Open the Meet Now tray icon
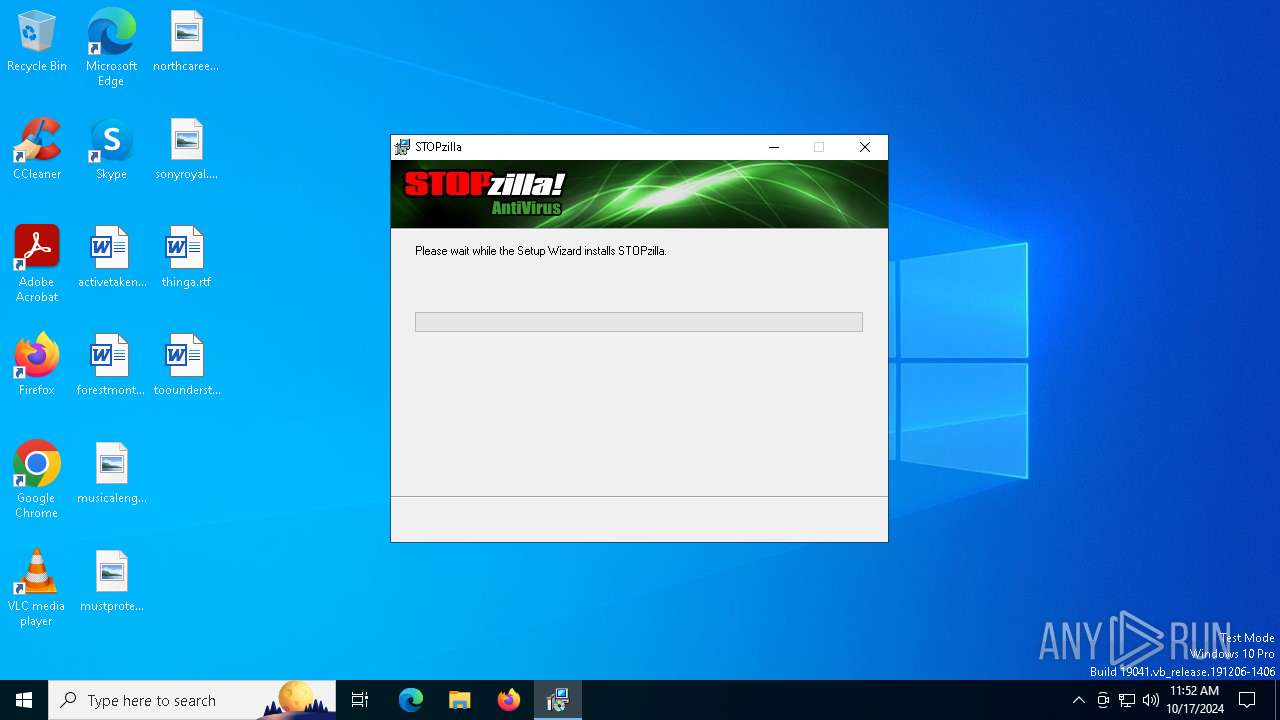1280x720 pixels. 1103,700
